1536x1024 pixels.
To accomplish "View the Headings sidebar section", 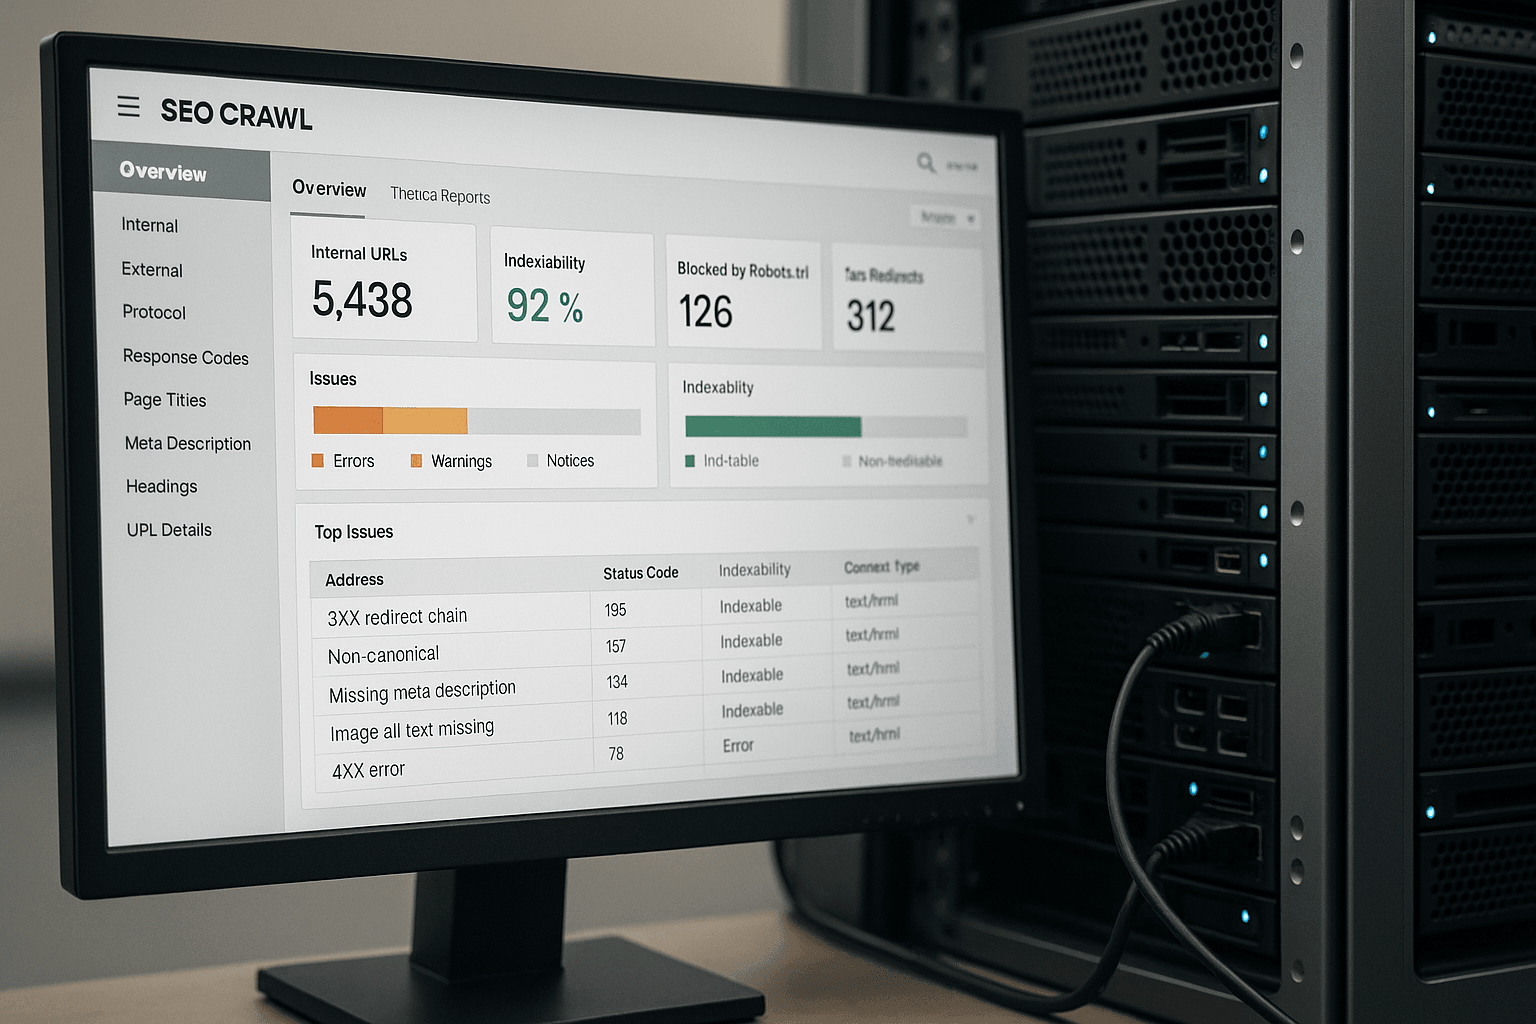I will pos(162,486).
